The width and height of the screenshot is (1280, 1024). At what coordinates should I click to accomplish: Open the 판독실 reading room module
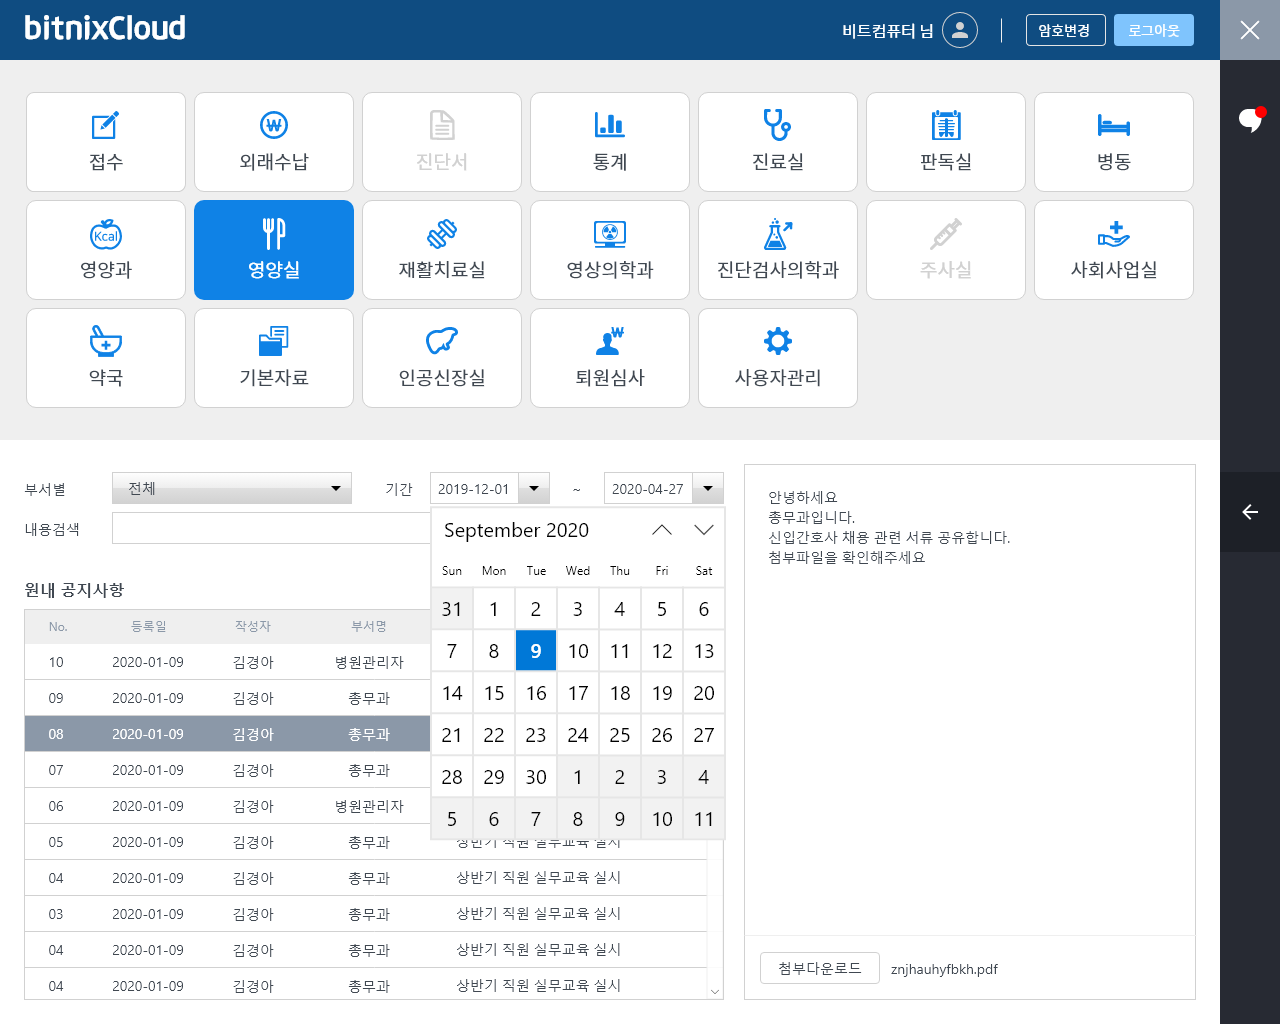coord(946,142)
